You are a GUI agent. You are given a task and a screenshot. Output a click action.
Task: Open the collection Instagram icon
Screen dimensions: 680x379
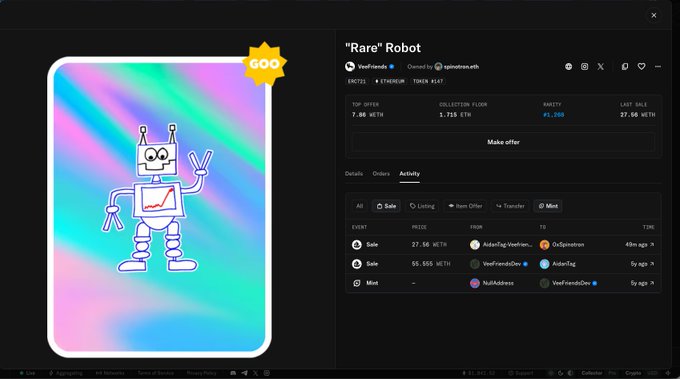tap(585, 67)
